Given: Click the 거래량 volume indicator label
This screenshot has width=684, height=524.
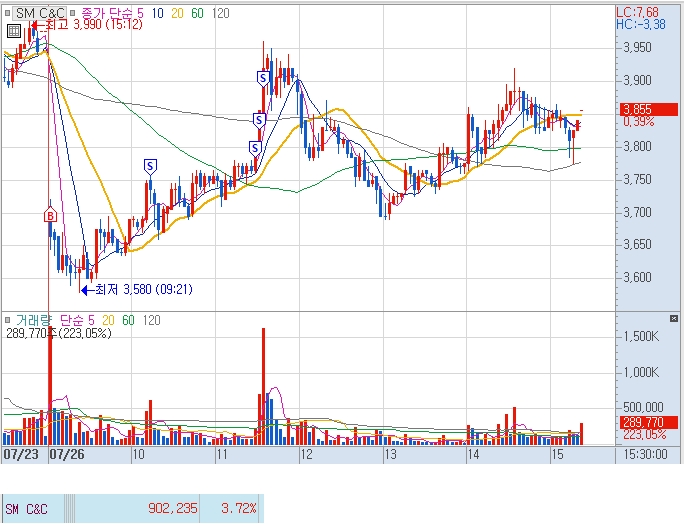Looking at the screenshot, I should [34, 320].
